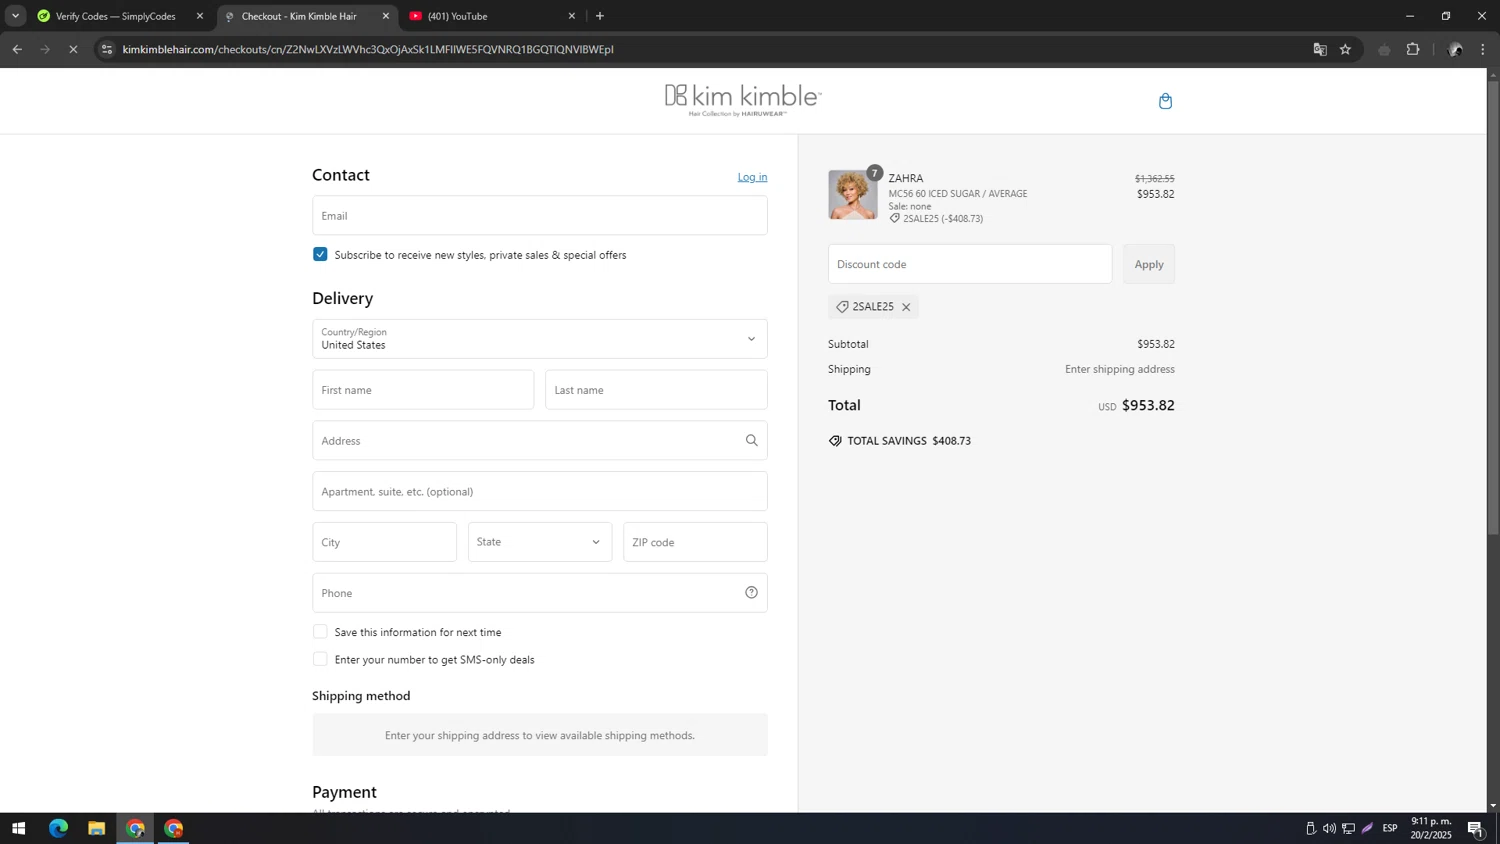Image resolution: width=1500 pixels, height=844 pixels.
Task: Click the address search magnifier icon
Action: click(x=751, y=441)
